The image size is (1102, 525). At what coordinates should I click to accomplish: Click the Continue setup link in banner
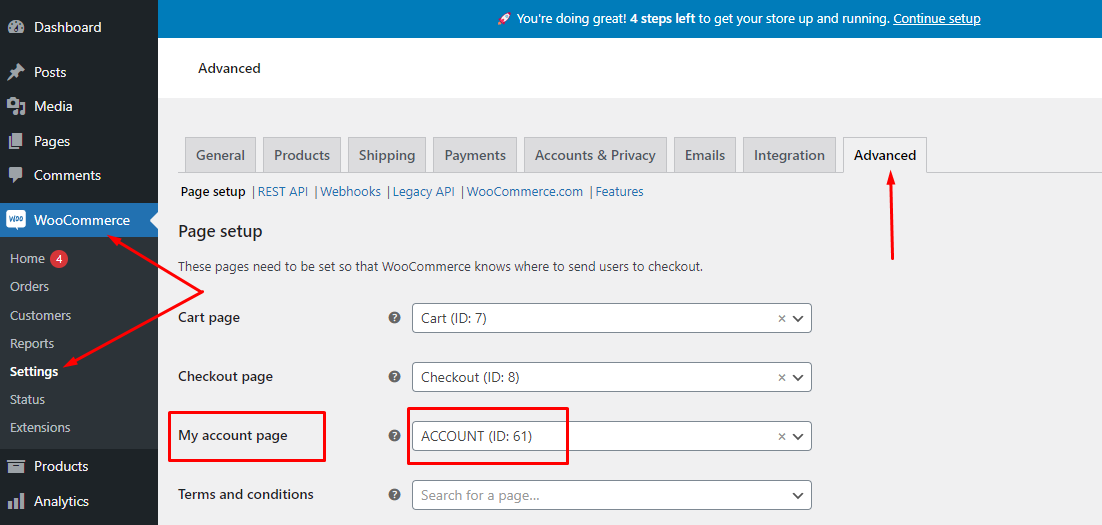pos(937,19)
